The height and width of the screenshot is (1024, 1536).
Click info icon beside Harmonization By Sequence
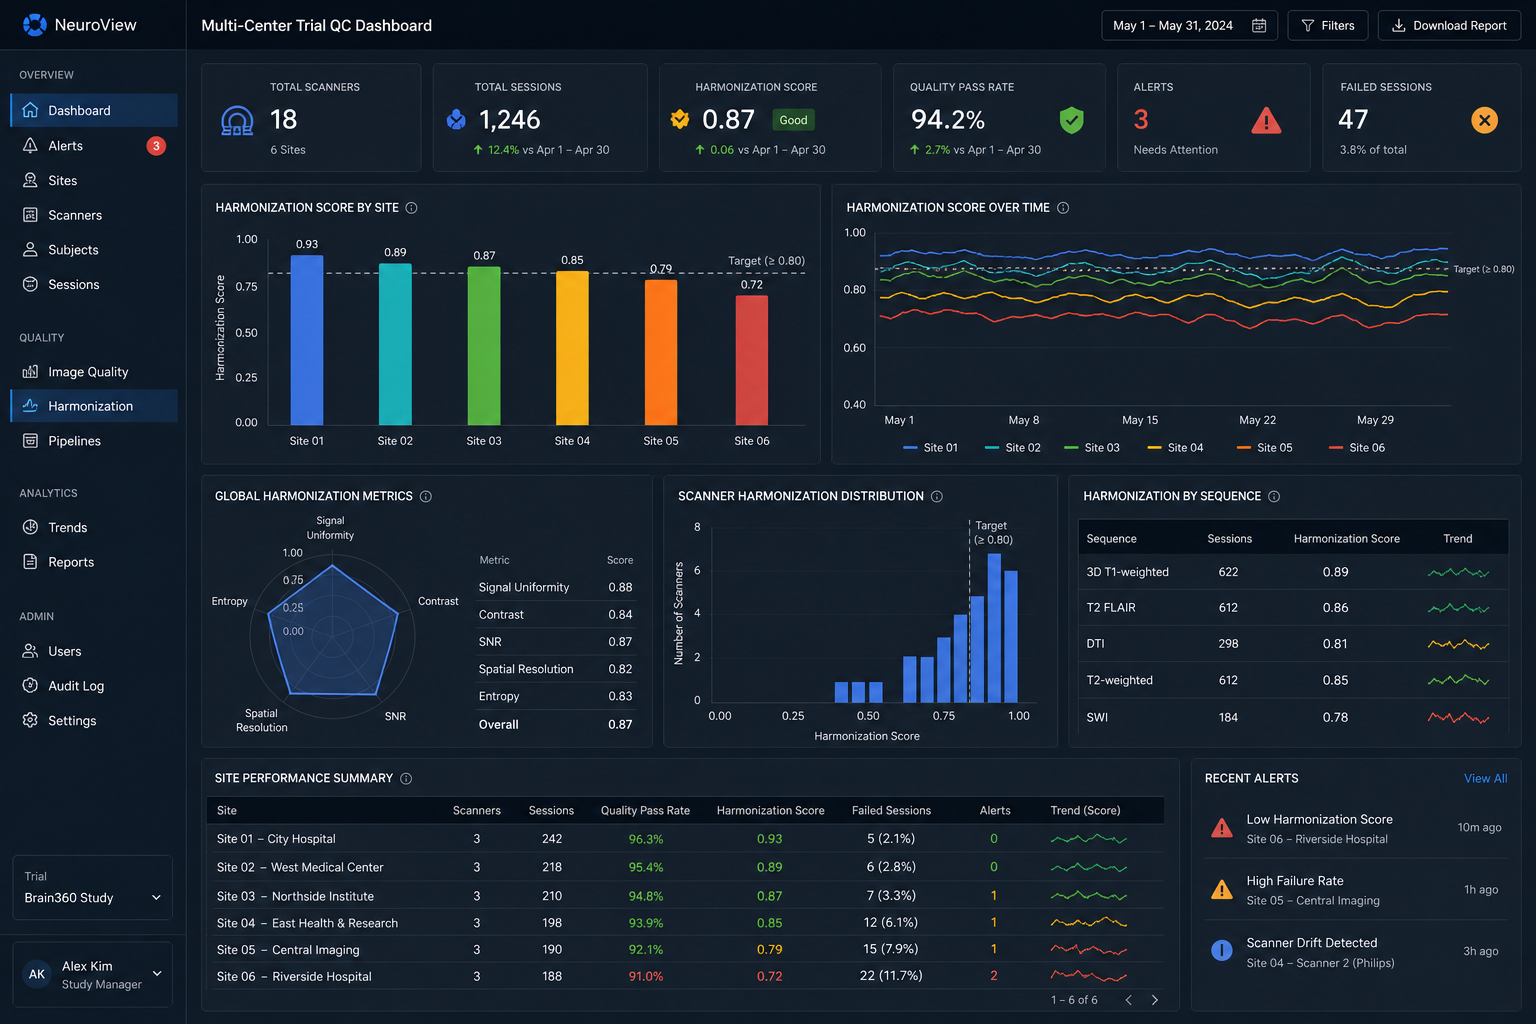click(1274, 496)
